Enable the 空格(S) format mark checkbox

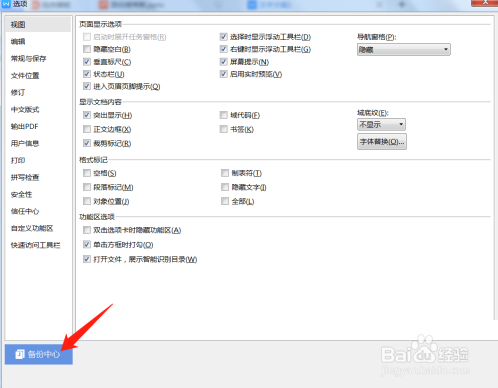[87, 173]
